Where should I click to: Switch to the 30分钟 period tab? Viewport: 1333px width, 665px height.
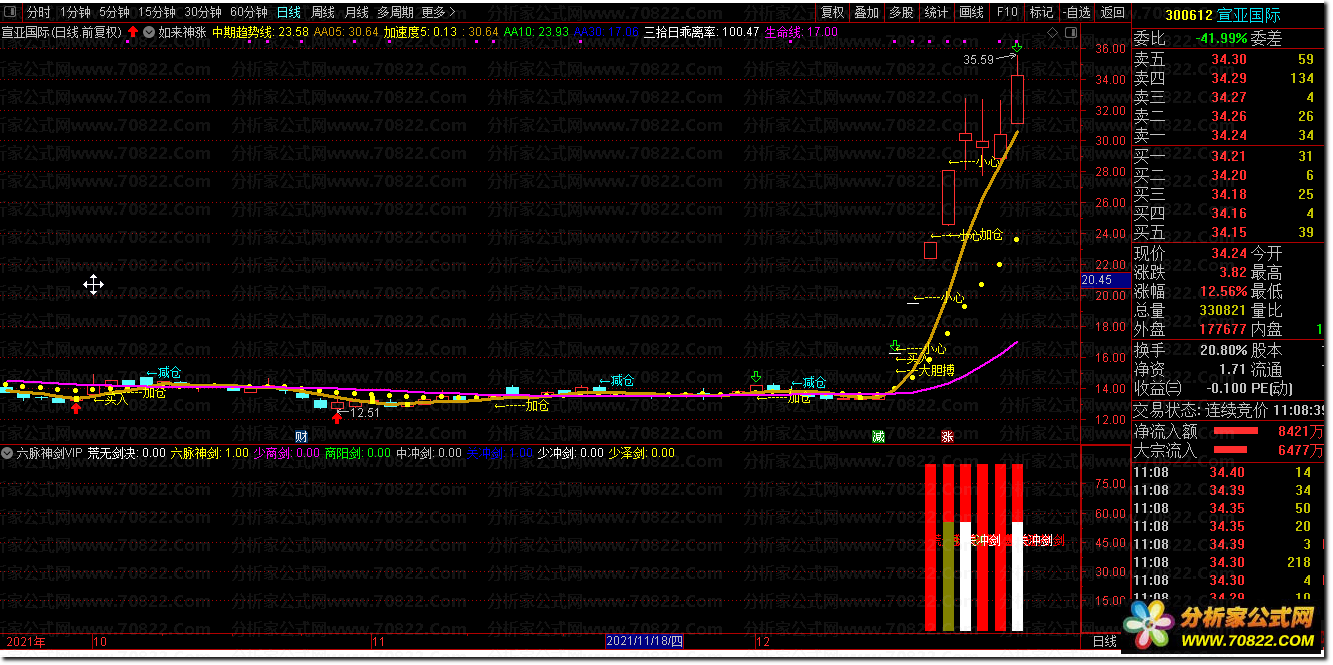pos(203,13)
